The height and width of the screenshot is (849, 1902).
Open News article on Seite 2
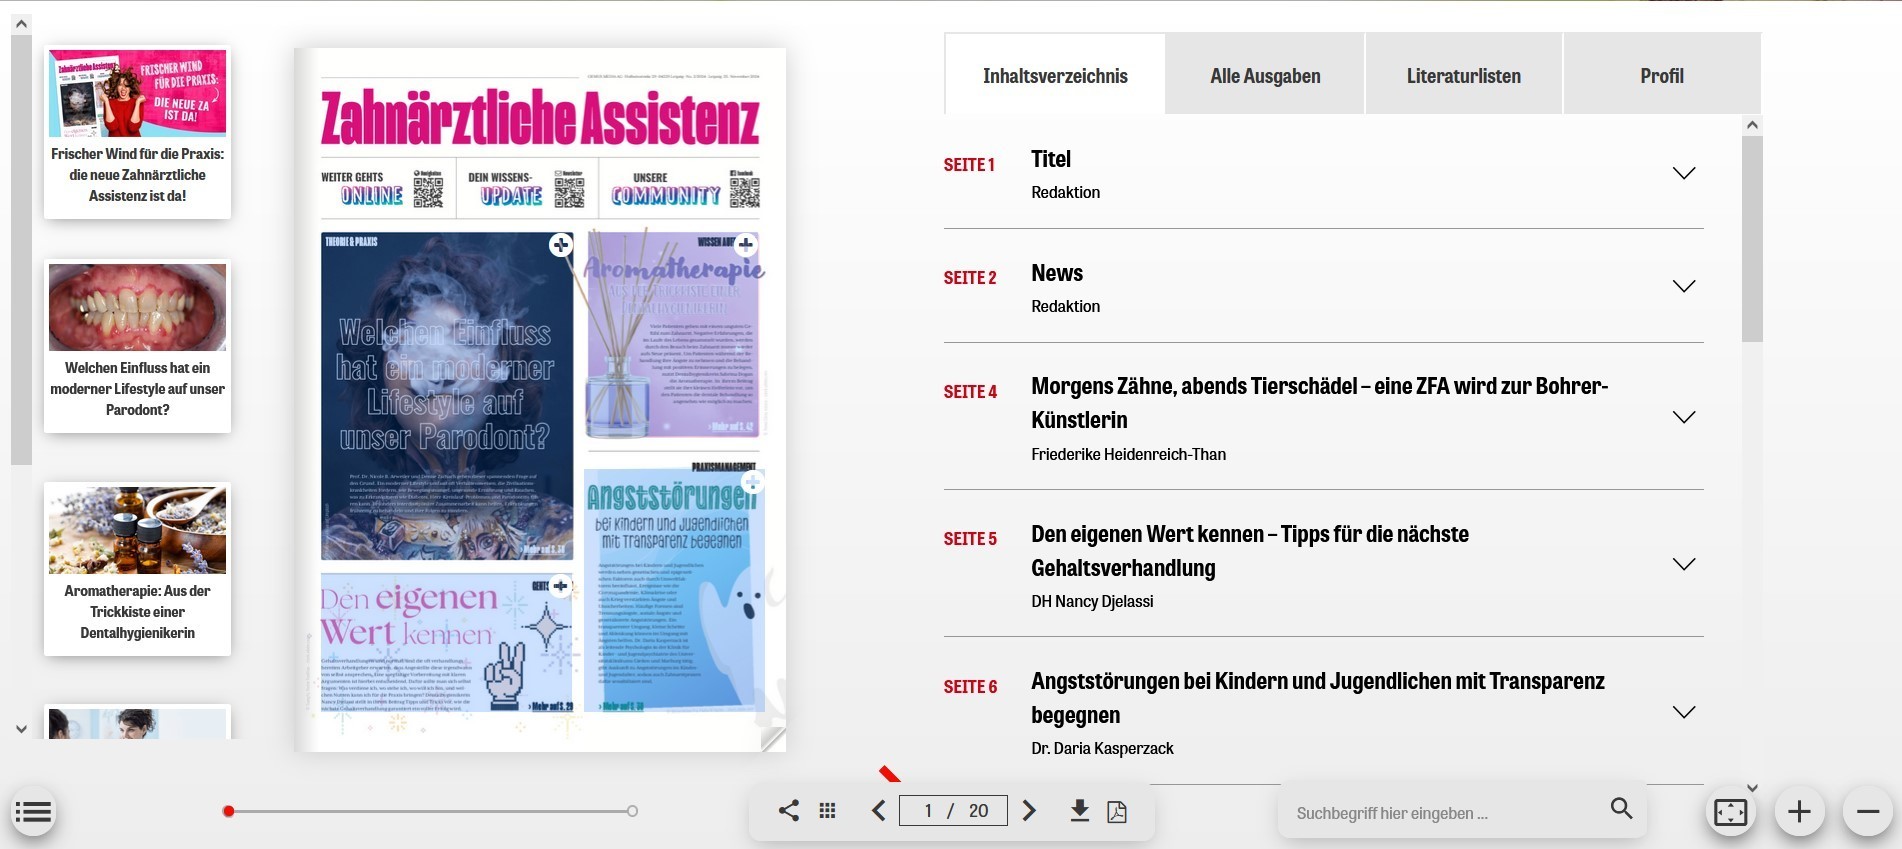[1057, 273]
